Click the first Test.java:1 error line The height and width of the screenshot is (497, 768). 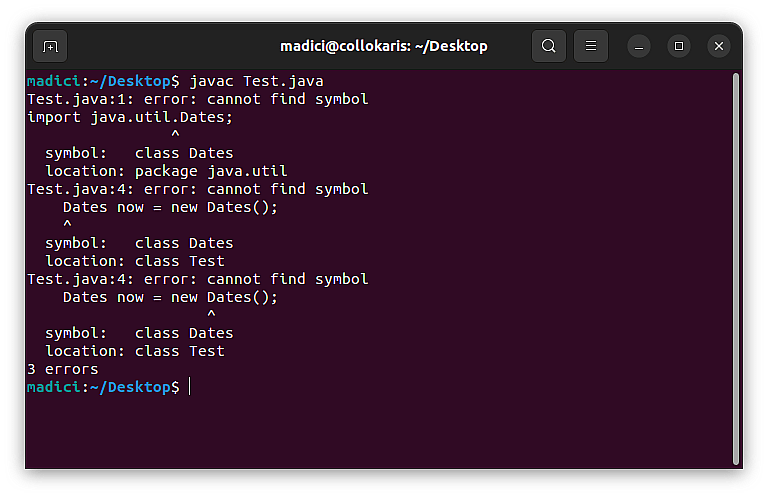click(x=197, y=99)
